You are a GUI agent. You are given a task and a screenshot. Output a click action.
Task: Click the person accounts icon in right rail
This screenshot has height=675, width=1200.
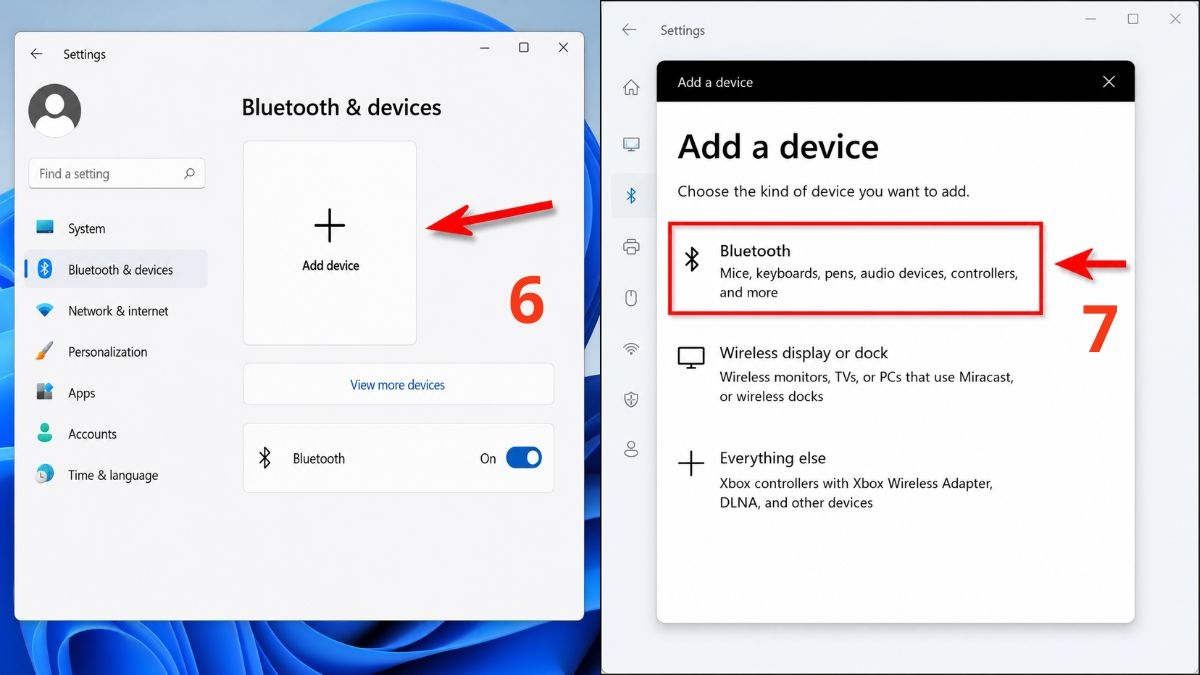(x=631, y=449)
